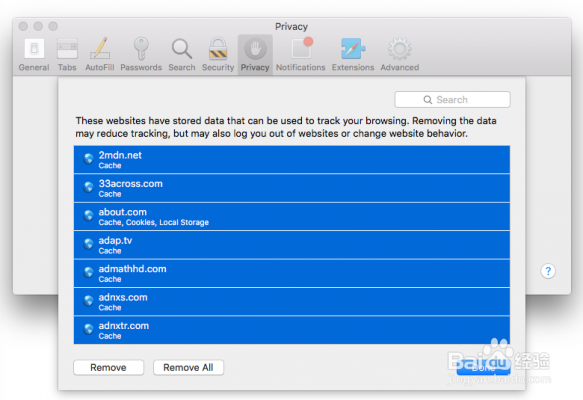Select the Privacy hand icon
This screenshot has height=400, width=583.
(x=255, y=49)
